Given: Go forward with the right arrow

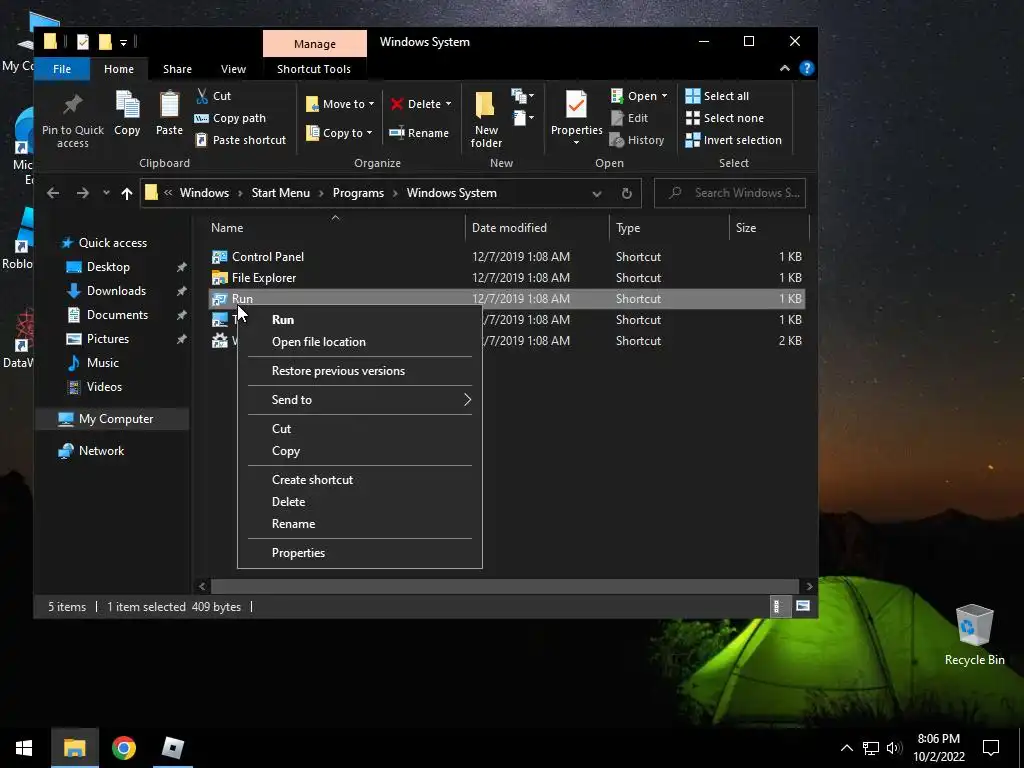Looking at the screenshot, I should 82,193.
